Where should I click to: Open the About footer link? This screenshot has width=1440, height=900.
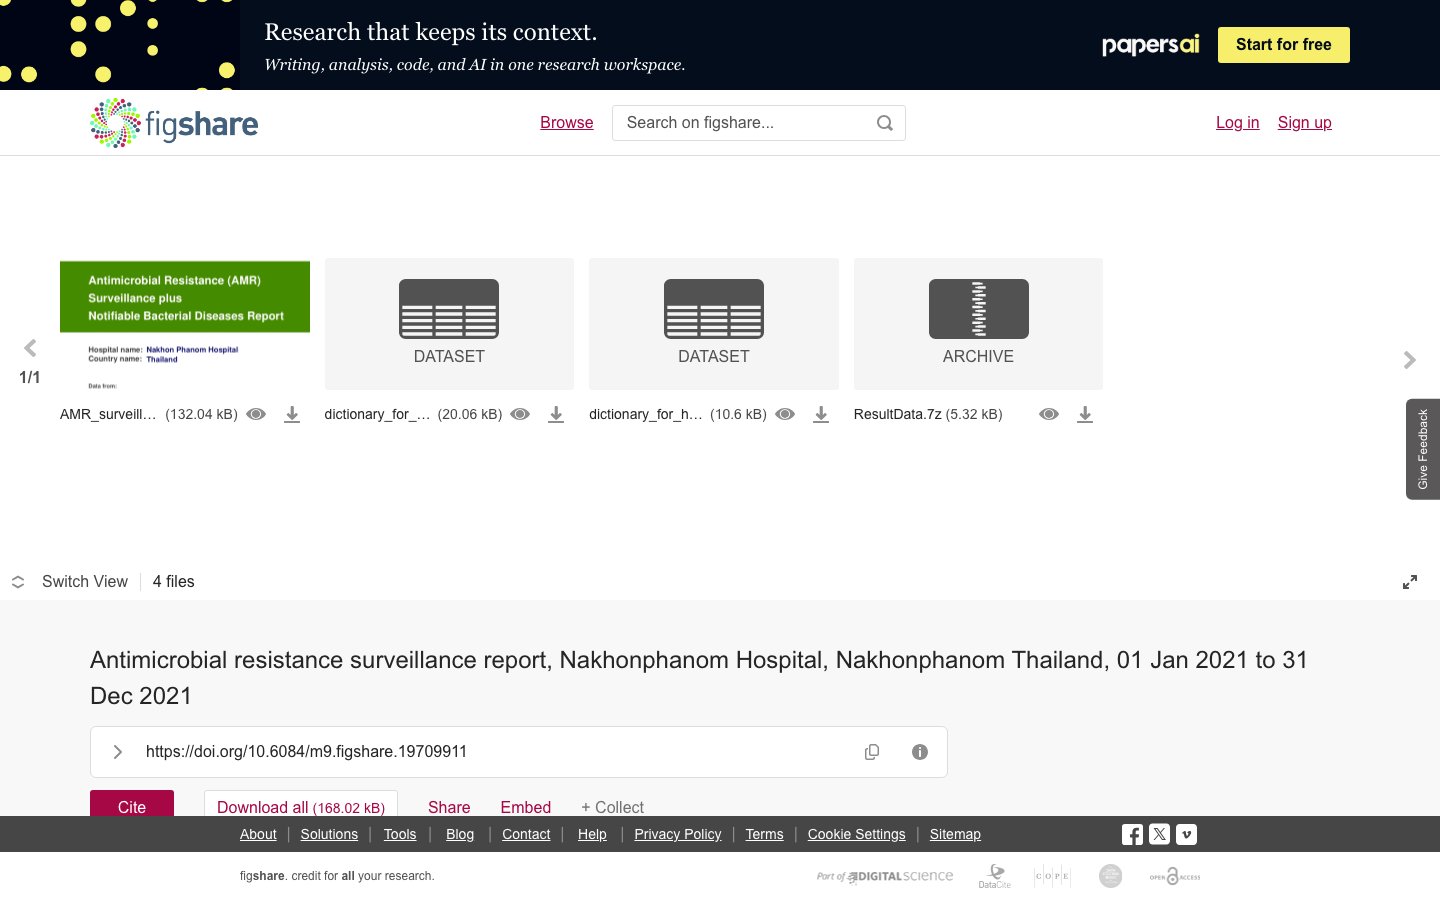click(258, 834)
